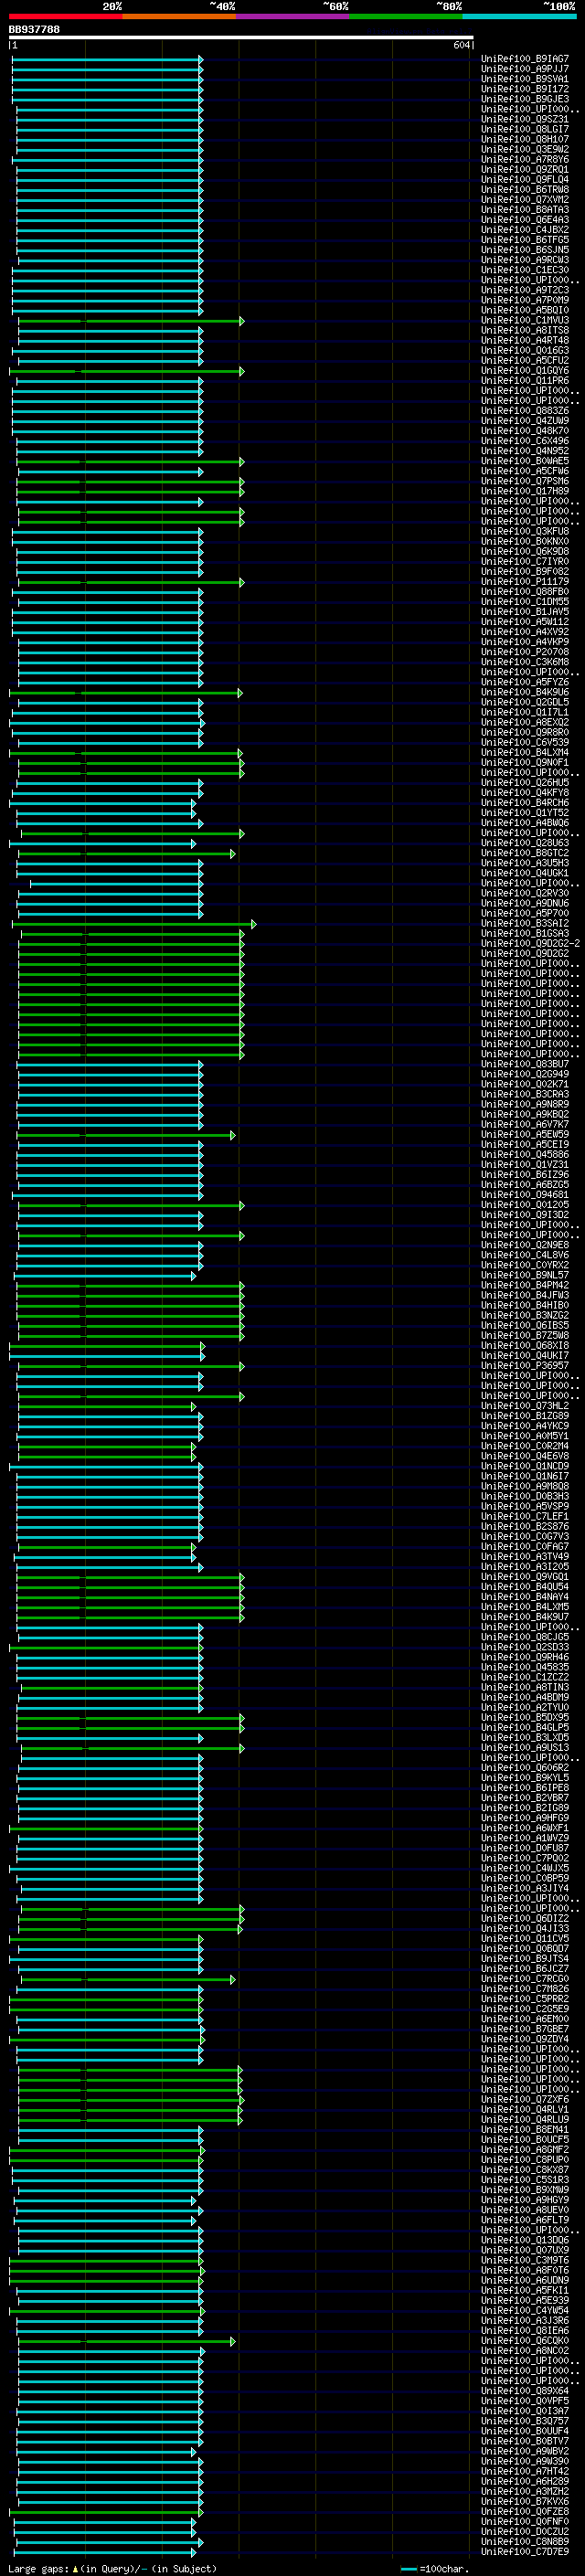Click the green alignment bar for UniRef100_C1MVU3
The width and height of the screenshot is (585, 2576).
(130, 321)
